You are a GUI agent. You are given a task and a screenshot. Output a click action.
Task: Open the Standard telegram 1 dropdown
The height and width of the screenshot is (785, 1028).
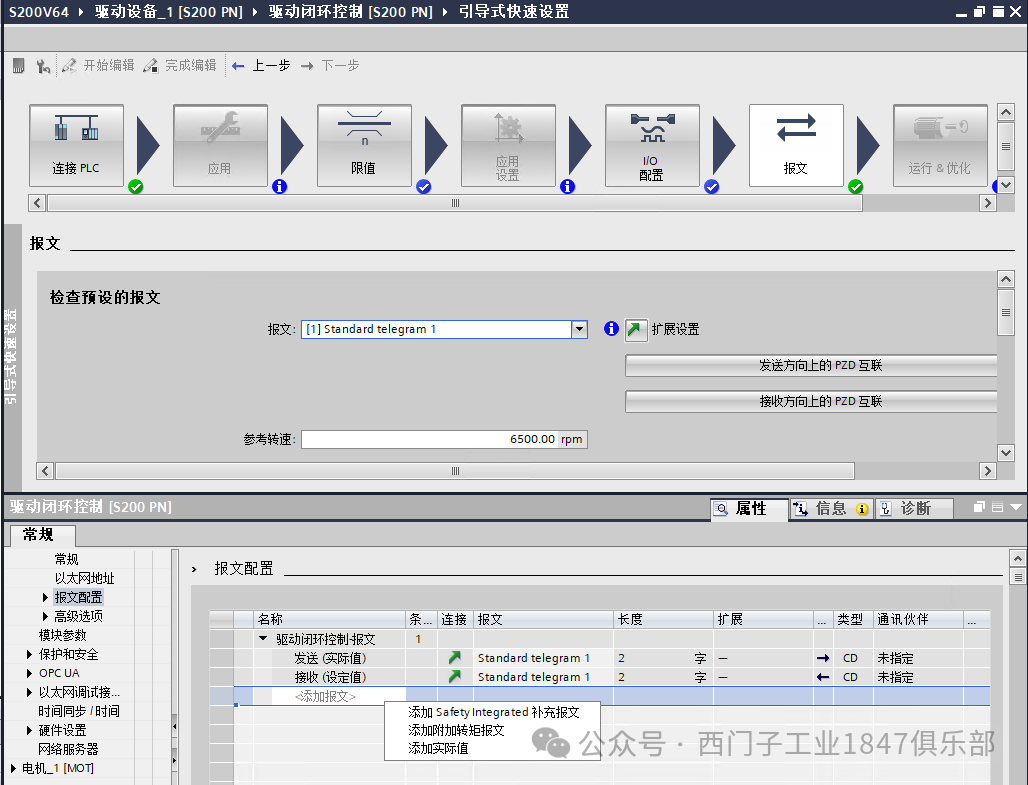[x=579, y=329]
